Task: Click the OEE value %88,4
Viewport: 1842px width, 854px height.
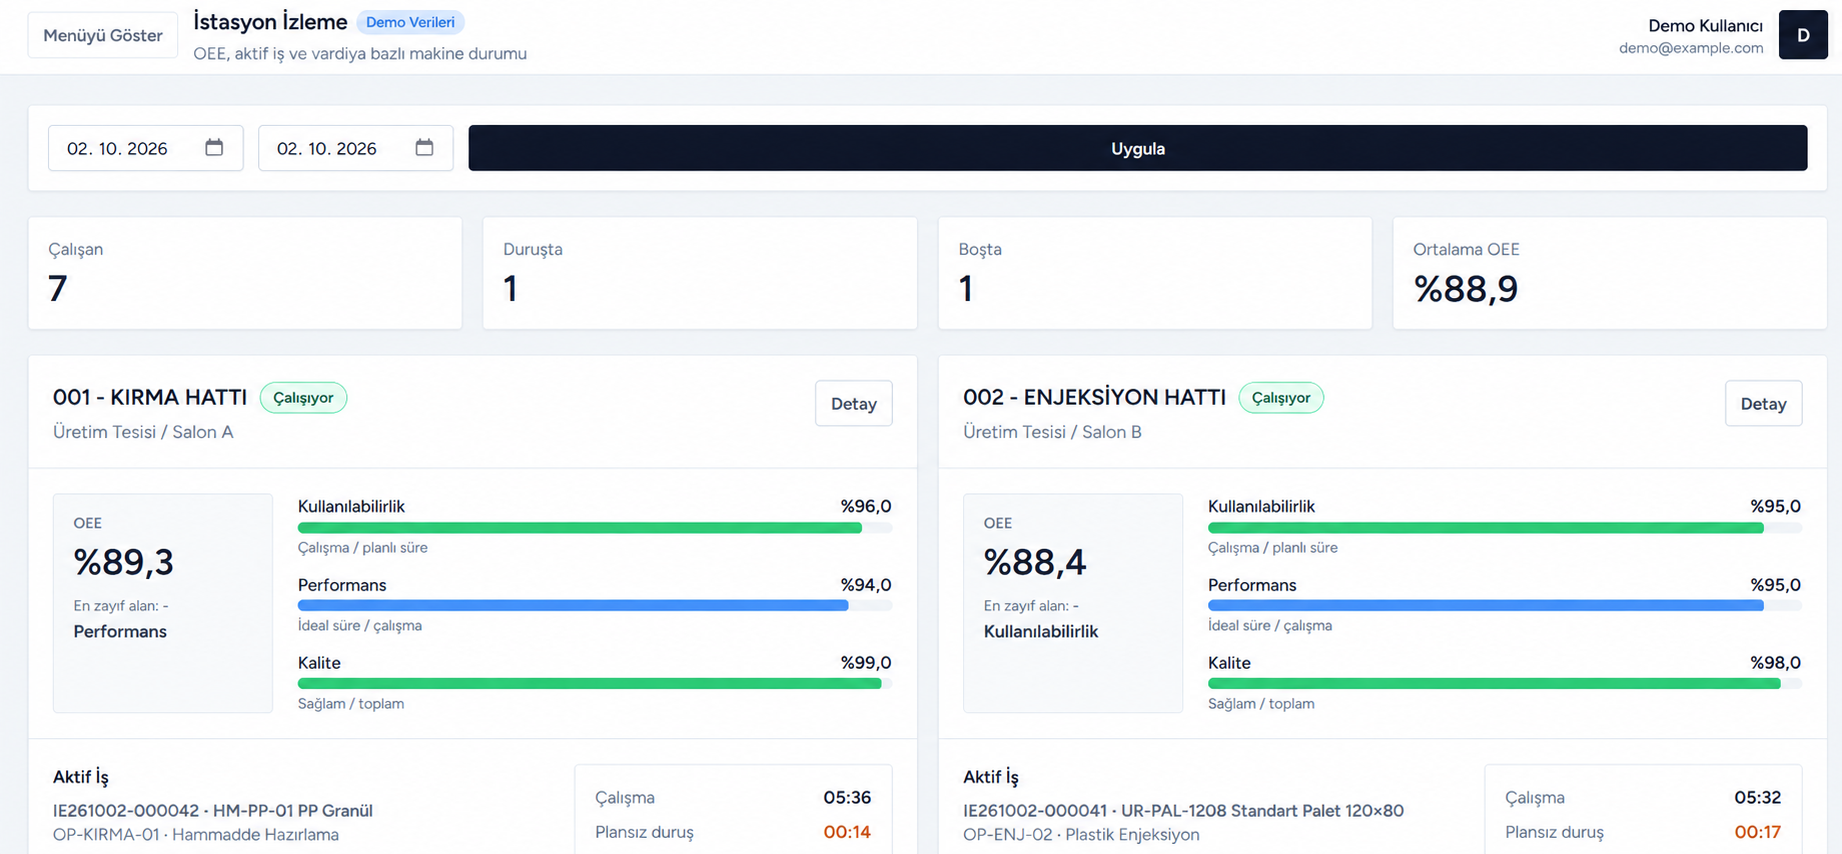Action: pyautogui.click(x=1035, y=562)
